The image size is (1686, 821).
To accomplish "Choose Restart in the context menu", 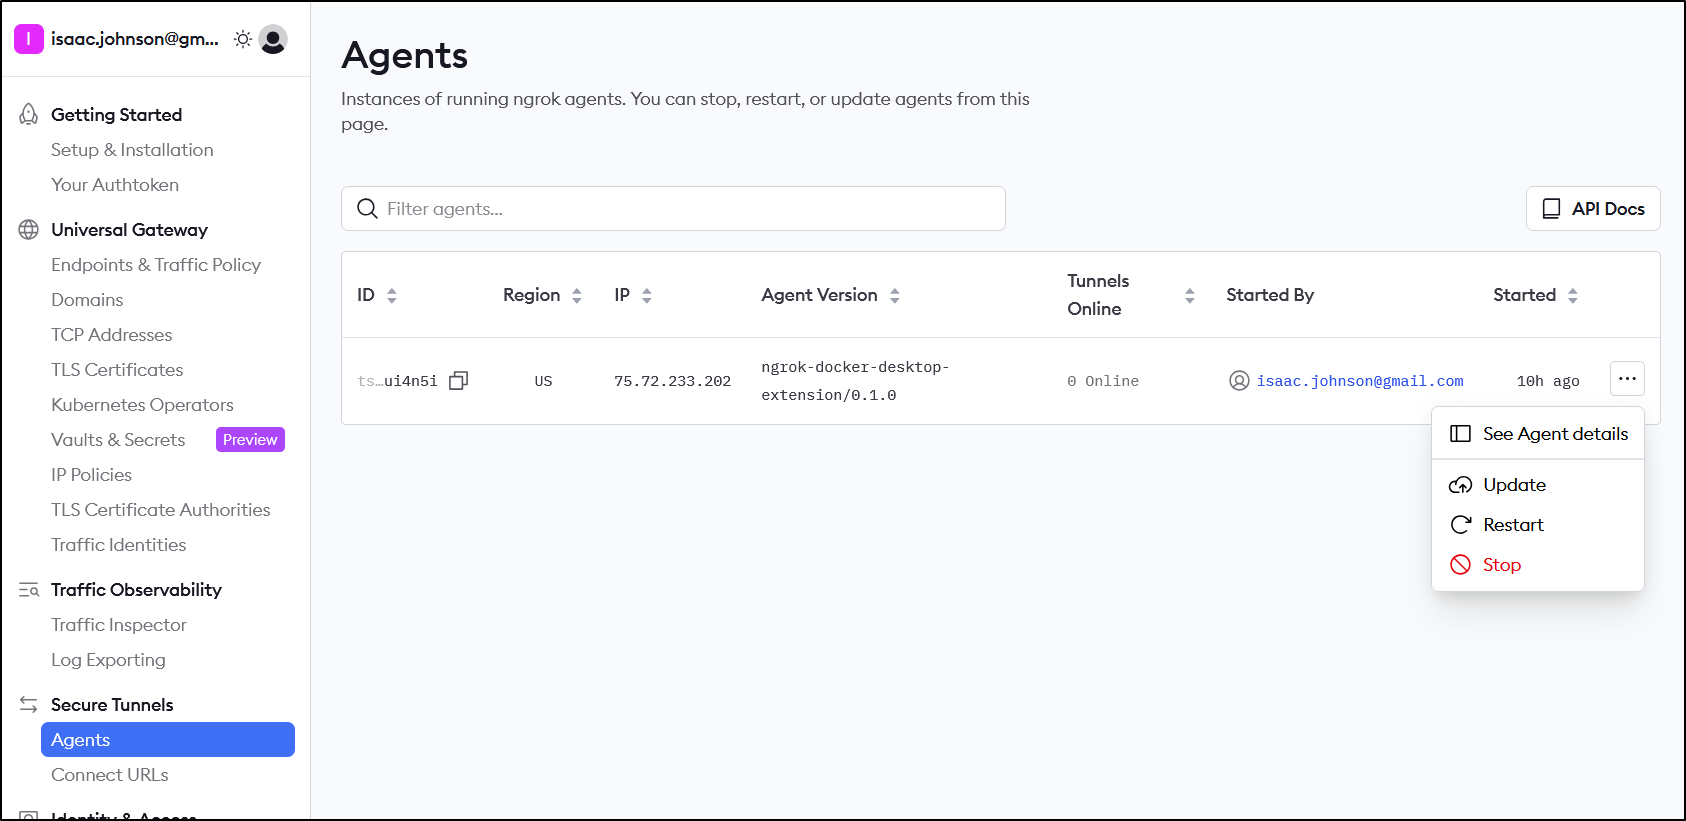I will 1512,525.
